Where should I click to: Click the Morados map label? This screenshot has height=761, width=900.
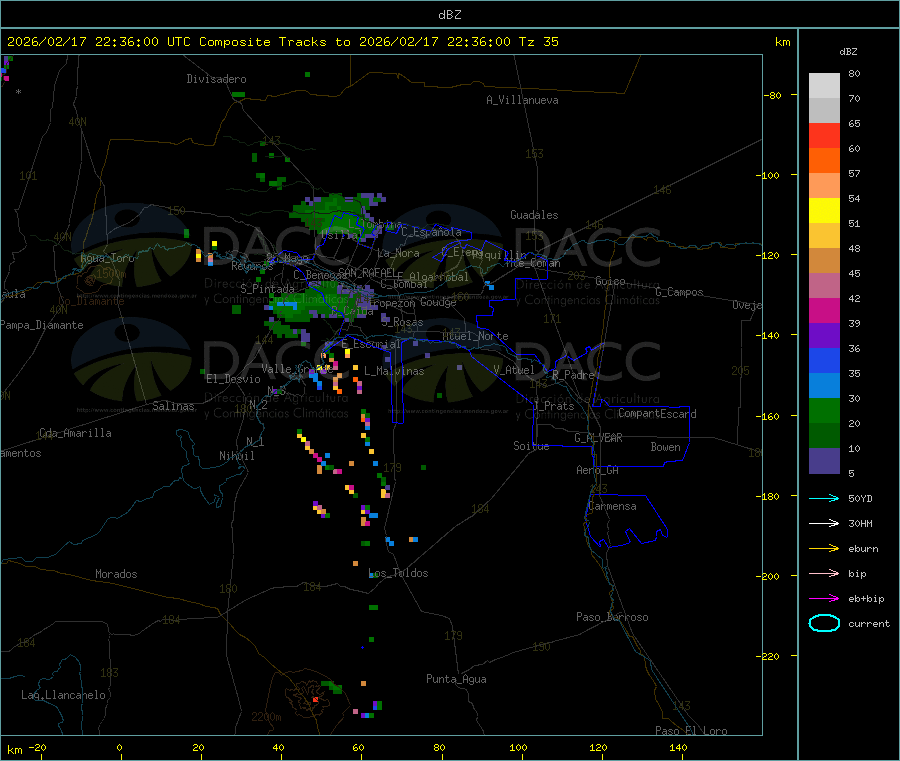[x=116, y=574]
